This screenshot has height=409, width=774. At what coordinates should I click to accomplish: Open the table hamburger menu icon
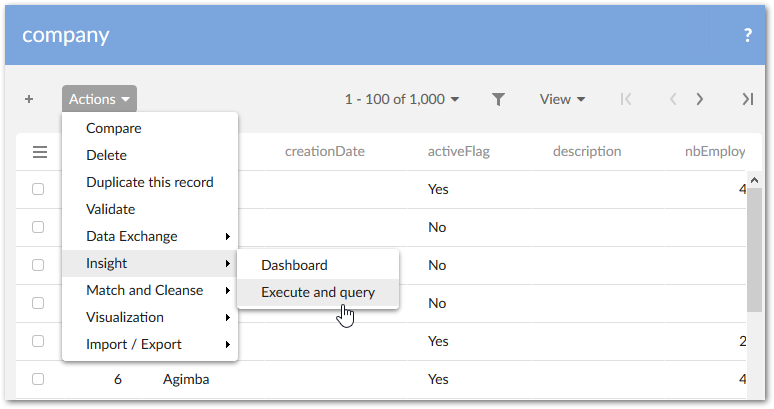point(40,152)
